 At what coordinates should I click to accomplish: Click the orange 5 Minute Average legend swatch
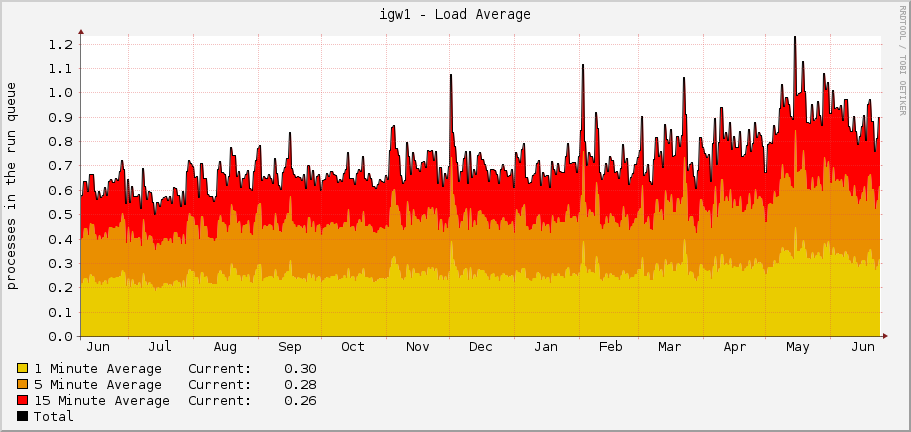[23, 384]
